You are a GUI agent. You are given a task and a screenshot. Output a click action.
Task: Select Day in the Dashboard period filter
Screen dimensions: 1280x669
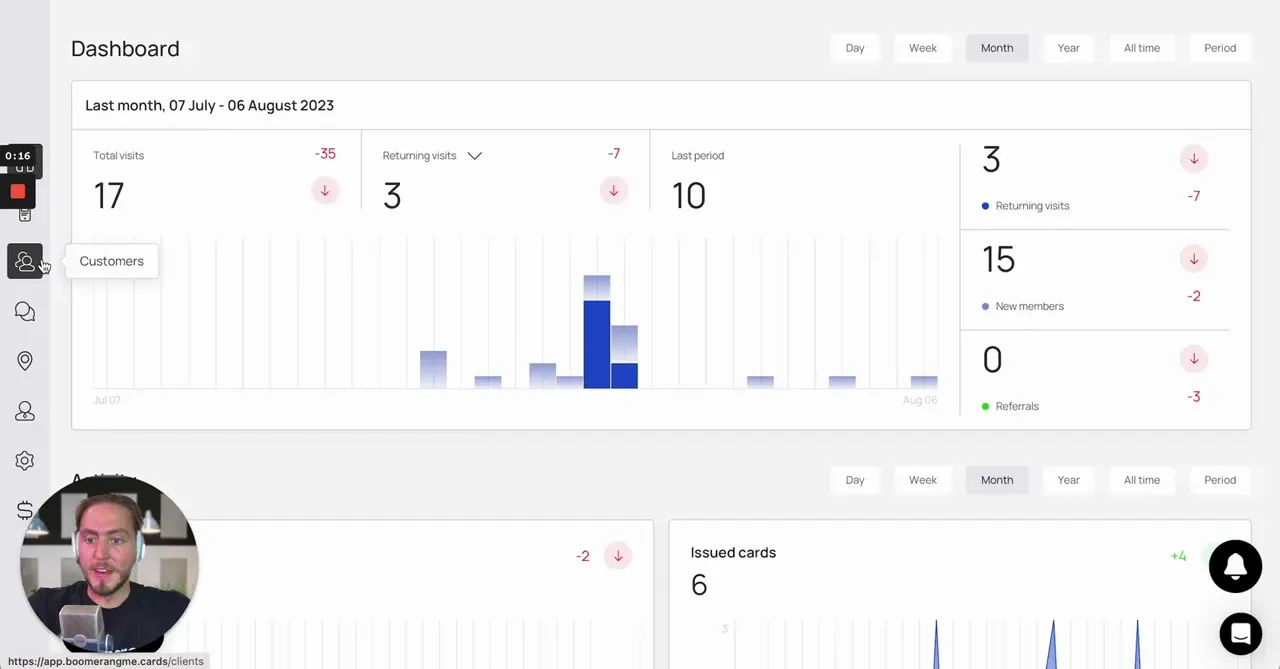pyautogui.click(x=855, y=48)
